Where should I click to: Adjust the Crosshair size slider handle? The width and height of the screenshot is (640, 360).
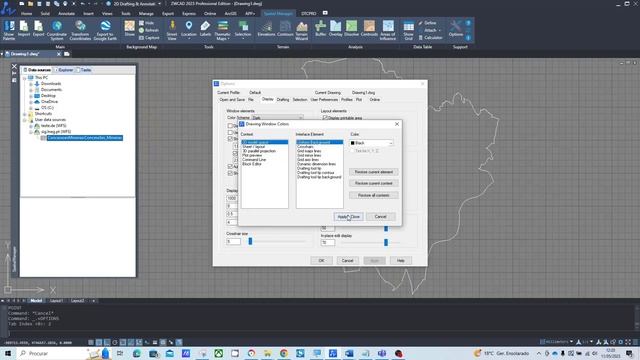pyautogui.click(x=250, y=242)
